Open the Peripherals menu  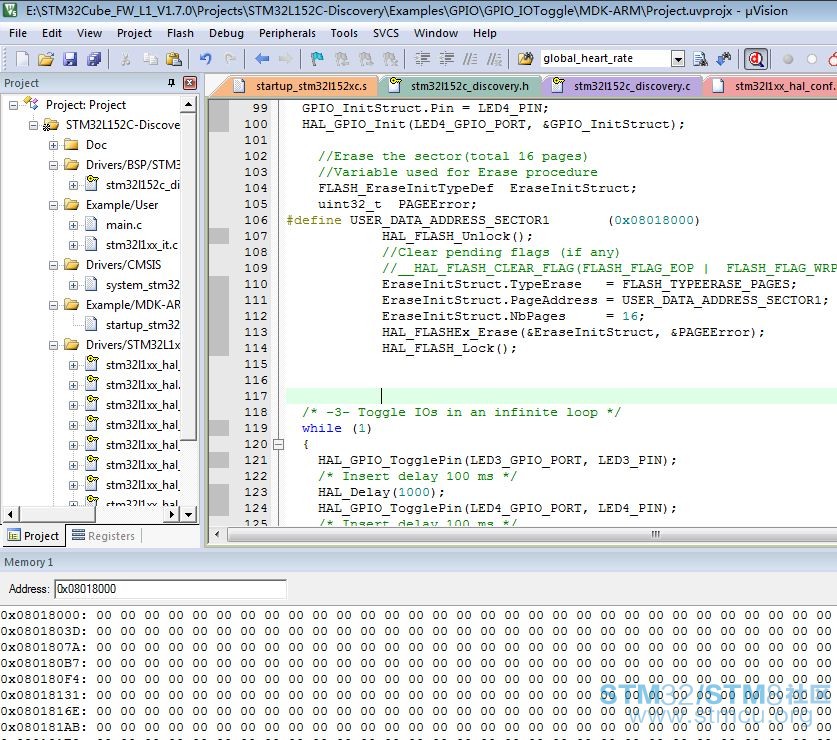287,33
